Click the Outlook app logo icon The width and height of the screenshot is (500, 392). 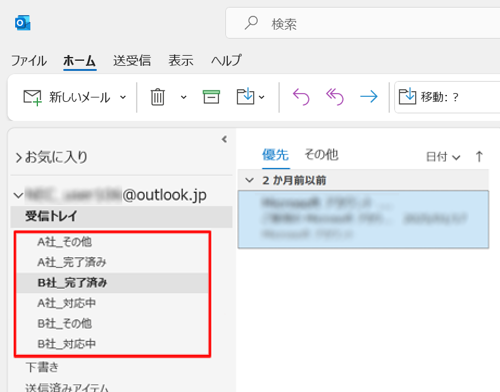click(23, 23)
